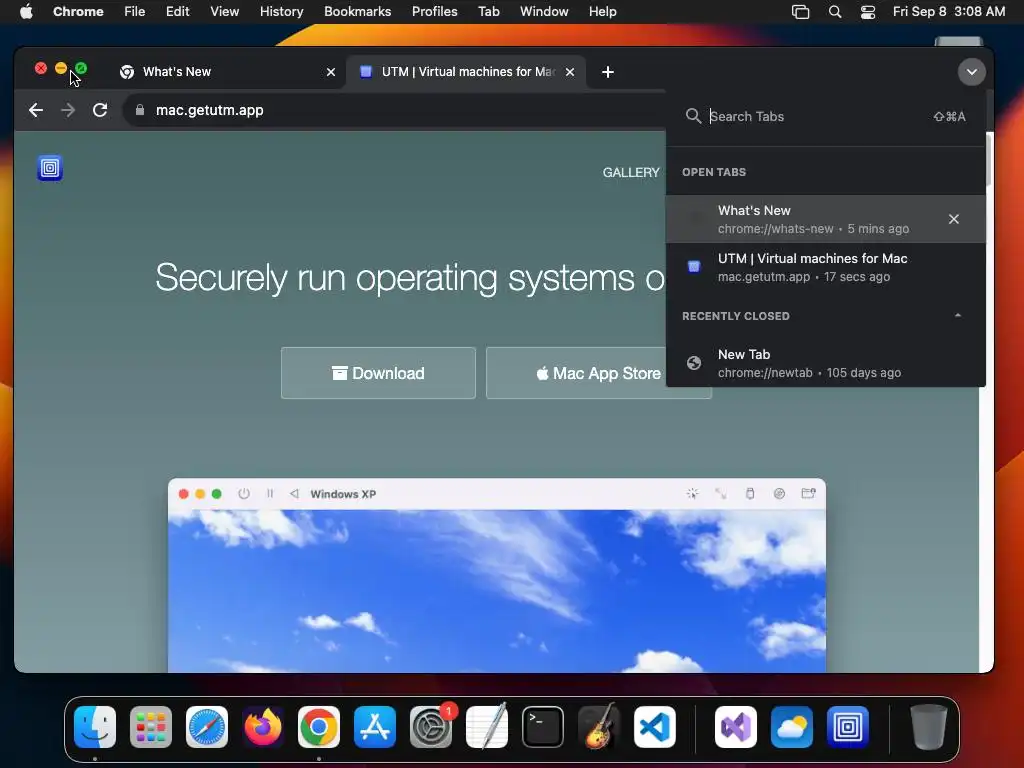Switch to the What's New tab
Screen dimensions: 1024x768
(x=224, y=72)
